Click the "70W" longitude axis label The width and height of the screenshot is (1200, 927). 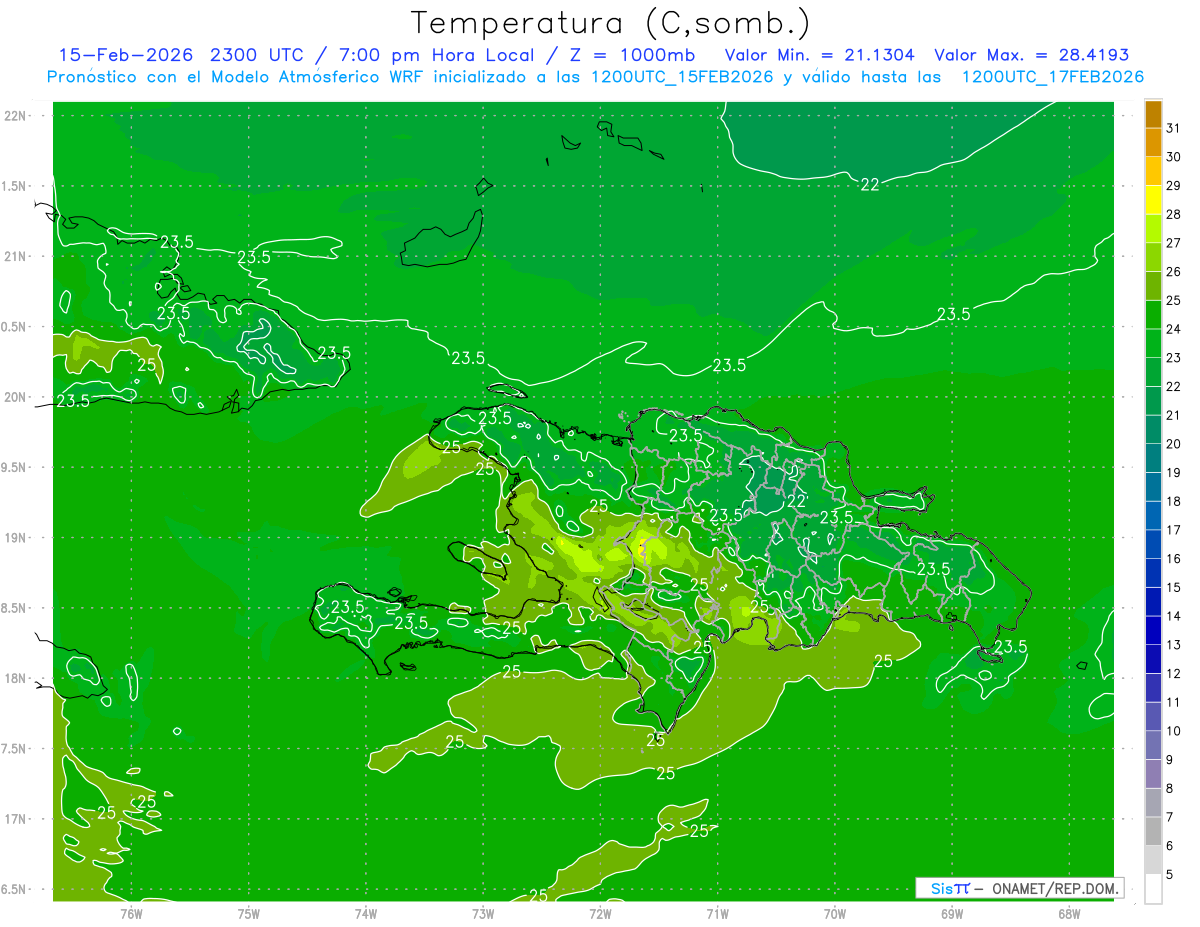834,913
